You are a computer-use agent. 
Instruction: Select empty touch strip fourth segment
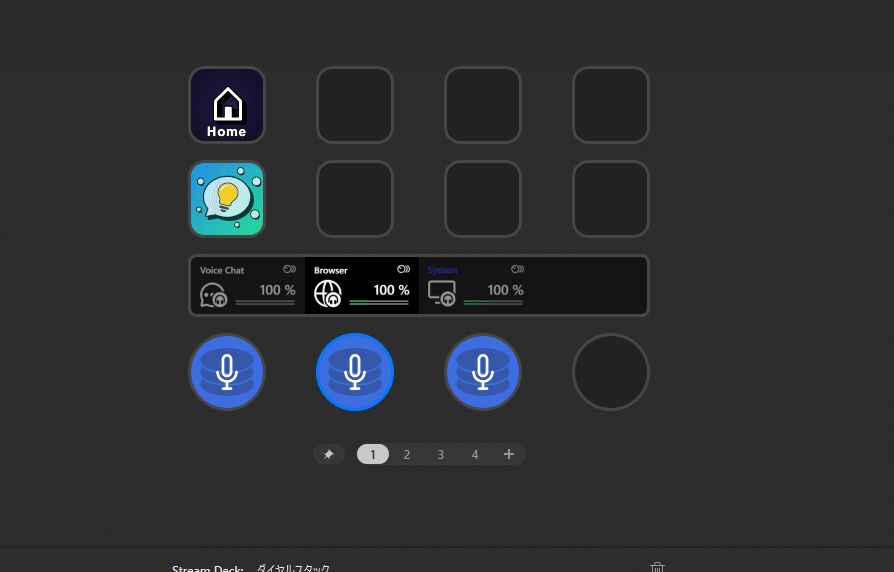[x=590, y=285]
